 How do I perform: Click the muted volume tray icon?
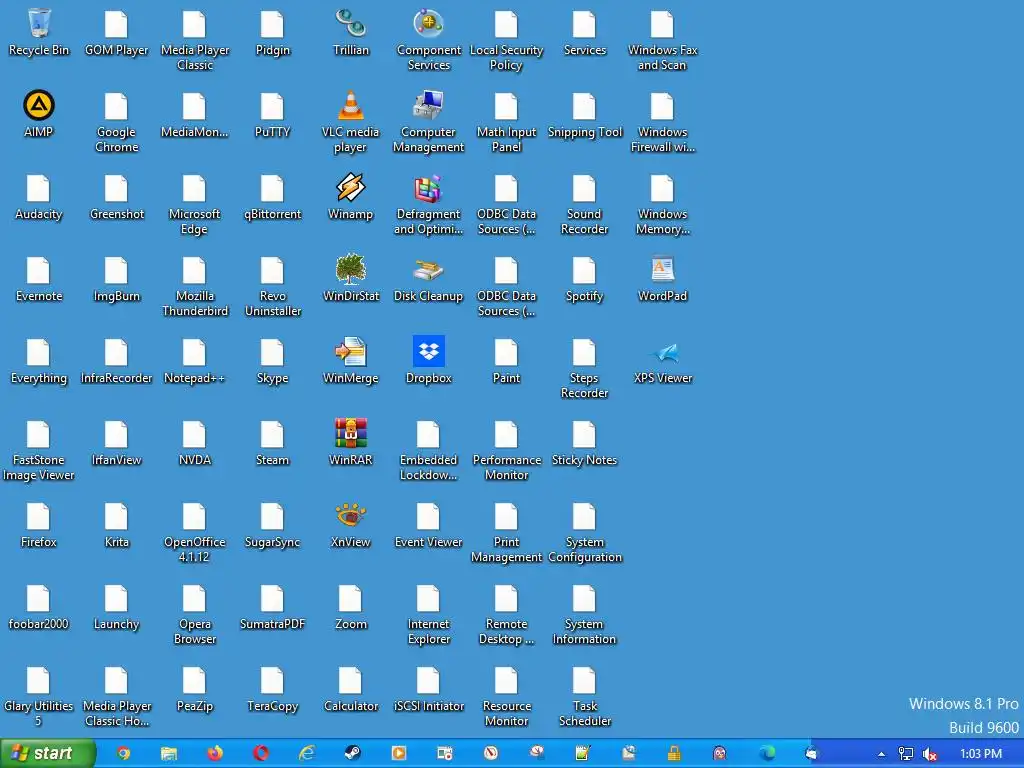pos(930,754)
